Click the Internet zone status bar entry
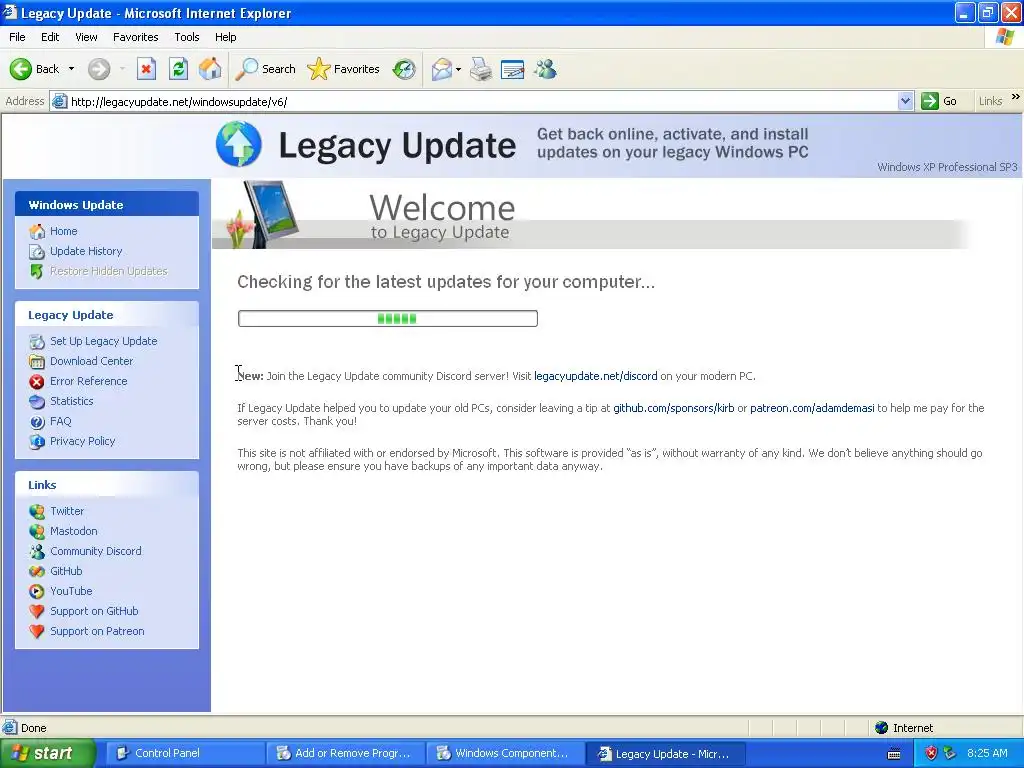 click(905, 728)
